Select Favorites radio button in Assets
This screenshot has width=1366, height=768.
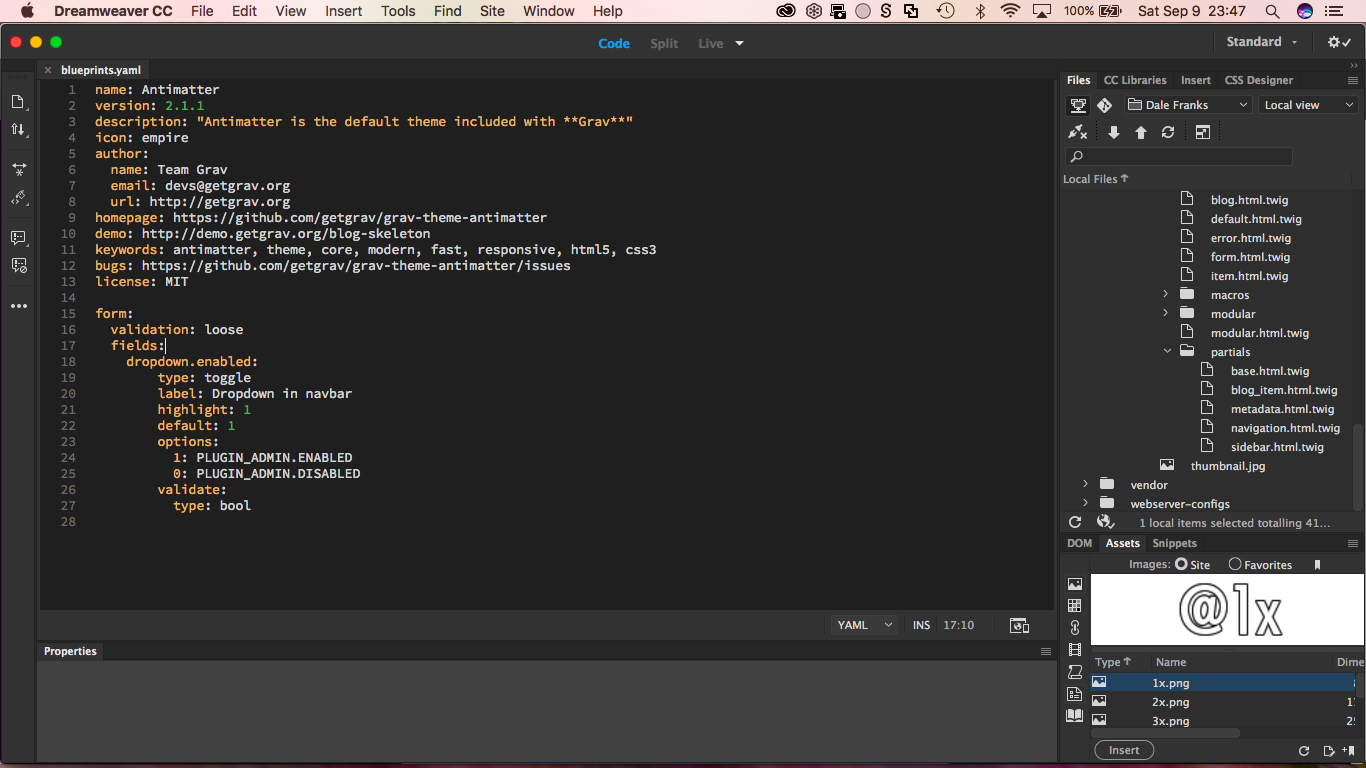[1235, 565]
